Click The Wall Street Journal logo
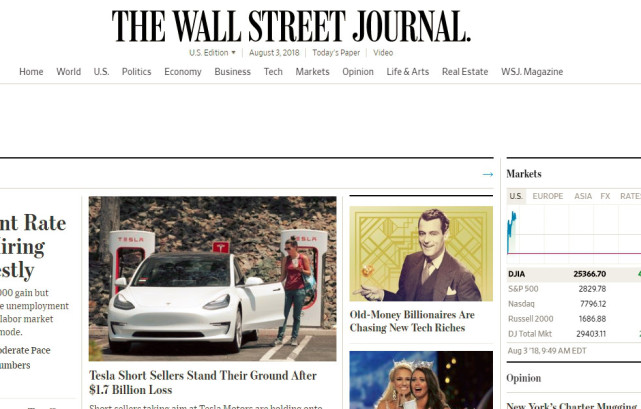The width and height of the screenshot is (641, 409). (x=291, y=26)
